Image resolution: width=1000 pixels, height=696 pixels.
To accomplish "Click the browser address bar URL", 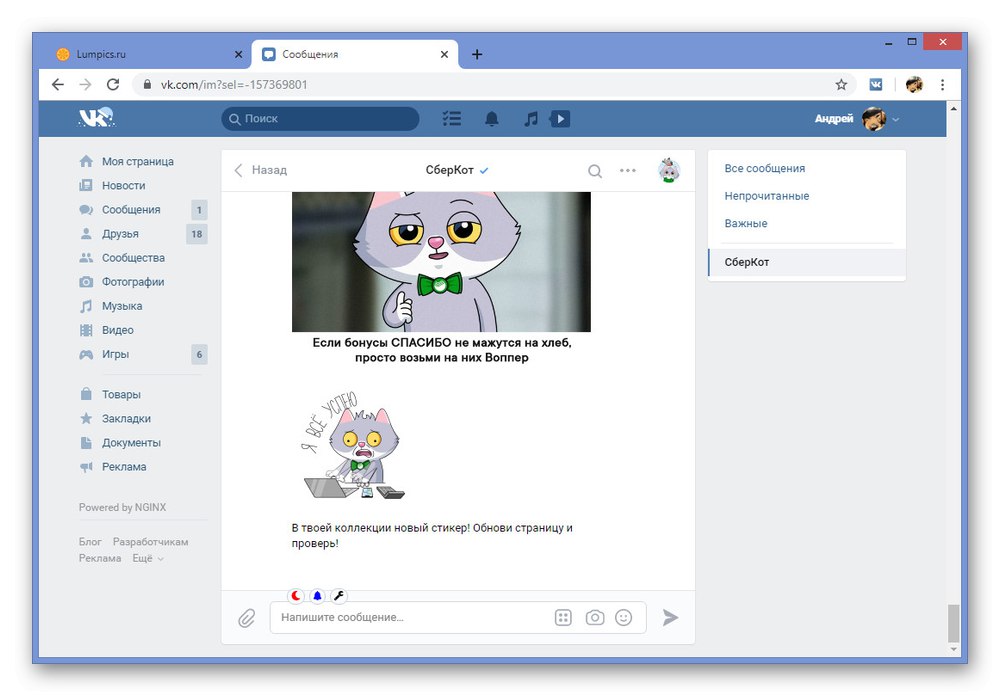I will coord(234,84).
